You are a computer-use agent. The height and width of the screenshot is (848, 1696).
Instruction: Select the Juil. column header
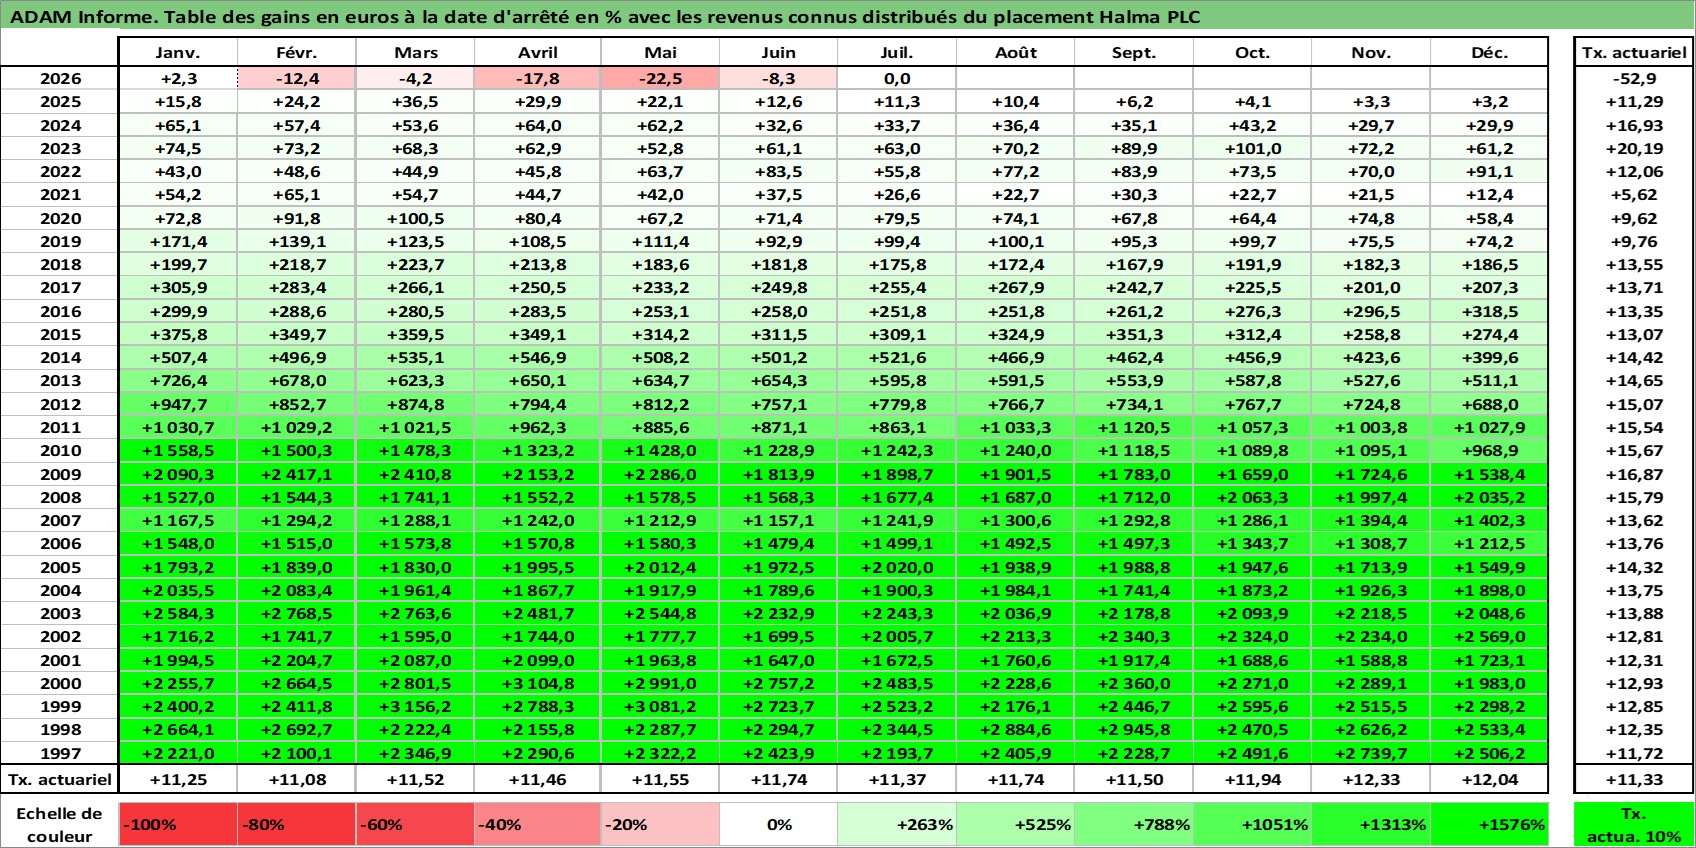pos(897,53)
